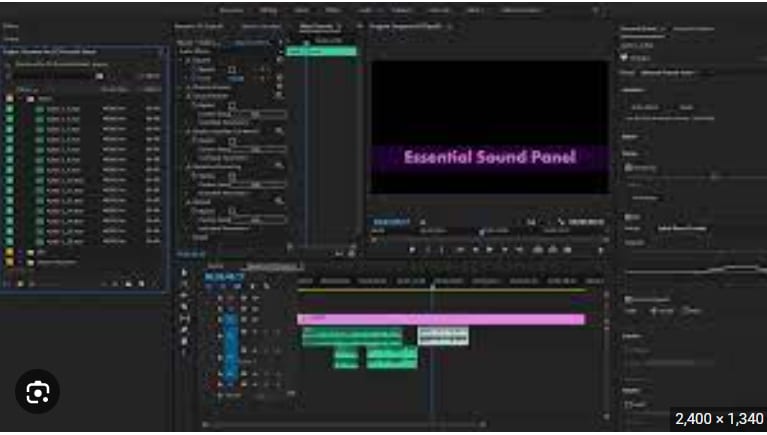Click the Export Frame camera icon
Screen dimensions: 767x435
pyautogui.click(x=567, y=250)
